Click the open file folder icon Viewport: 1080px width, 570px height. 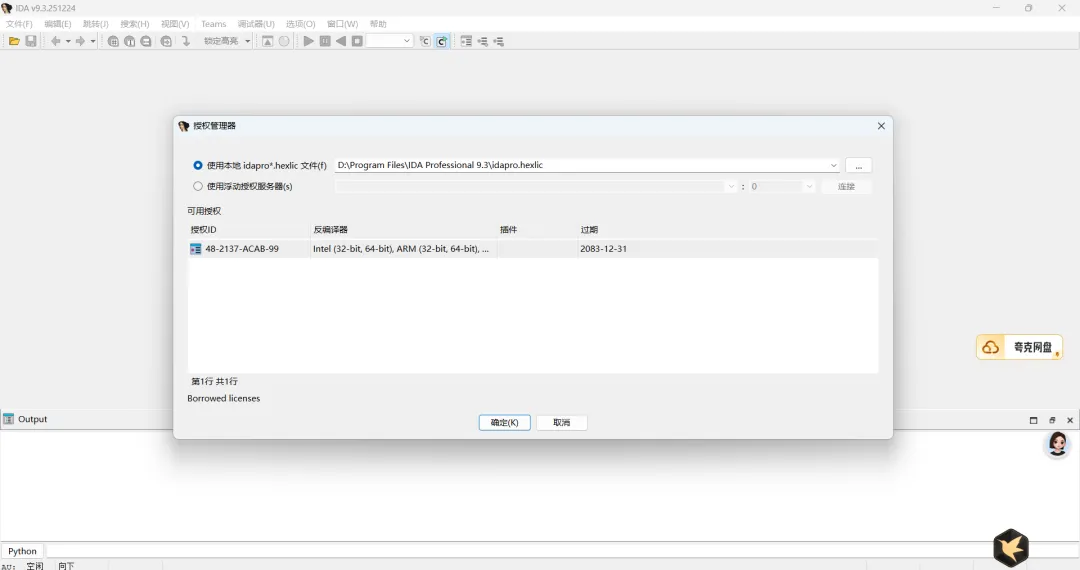pos(14,41)
